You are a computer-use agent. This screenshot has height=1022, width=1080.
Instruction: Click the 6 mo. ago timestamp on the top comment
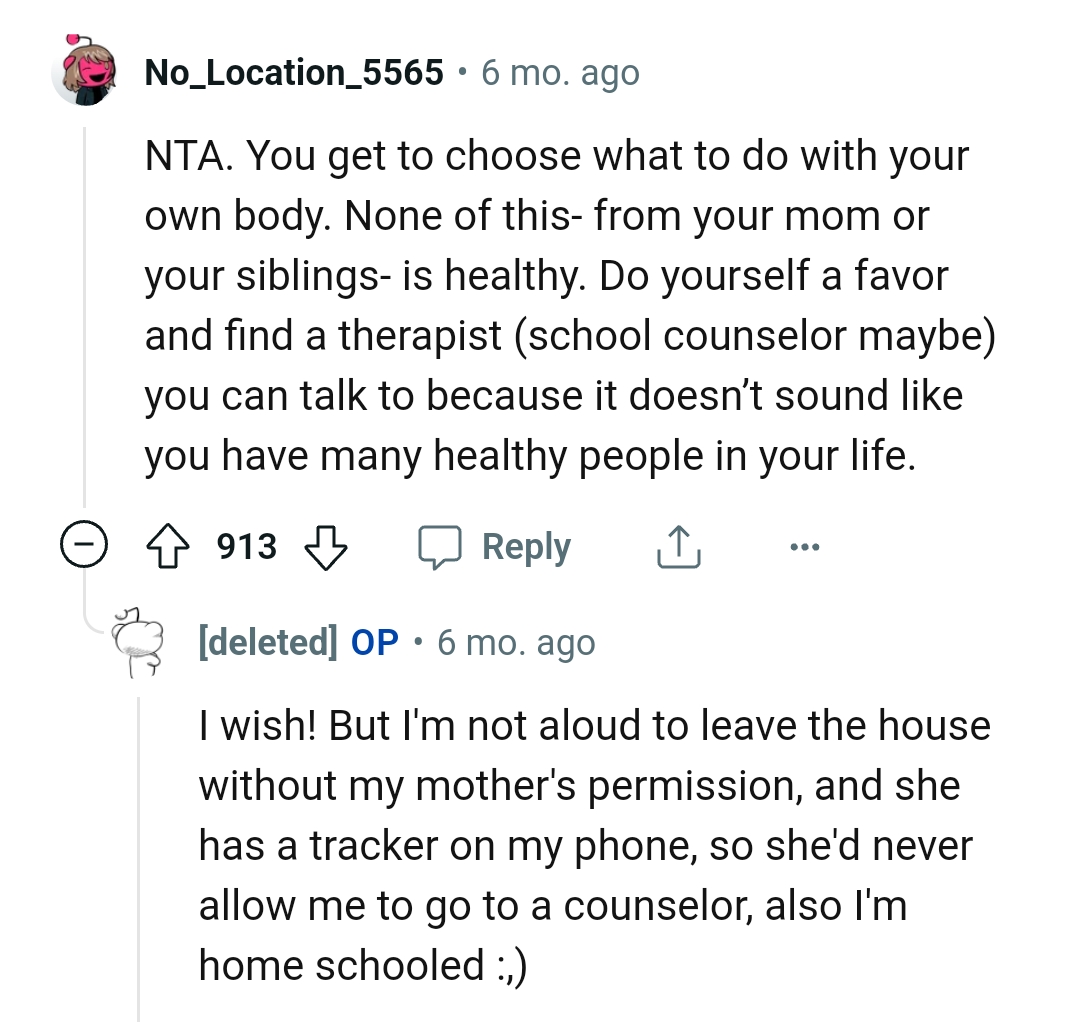pos(560,72)
